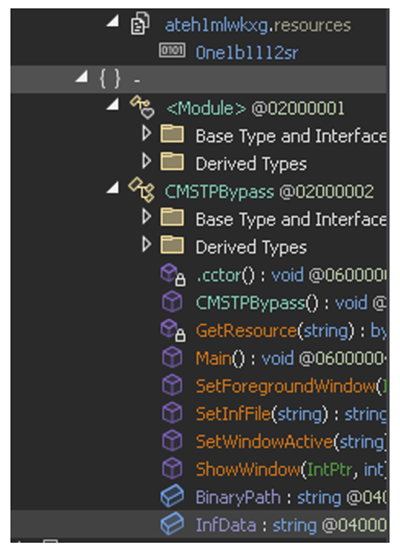Click the 0101 binary resource icon
Viewport: 400px width, 548px height.
click(x=172, y=51)
